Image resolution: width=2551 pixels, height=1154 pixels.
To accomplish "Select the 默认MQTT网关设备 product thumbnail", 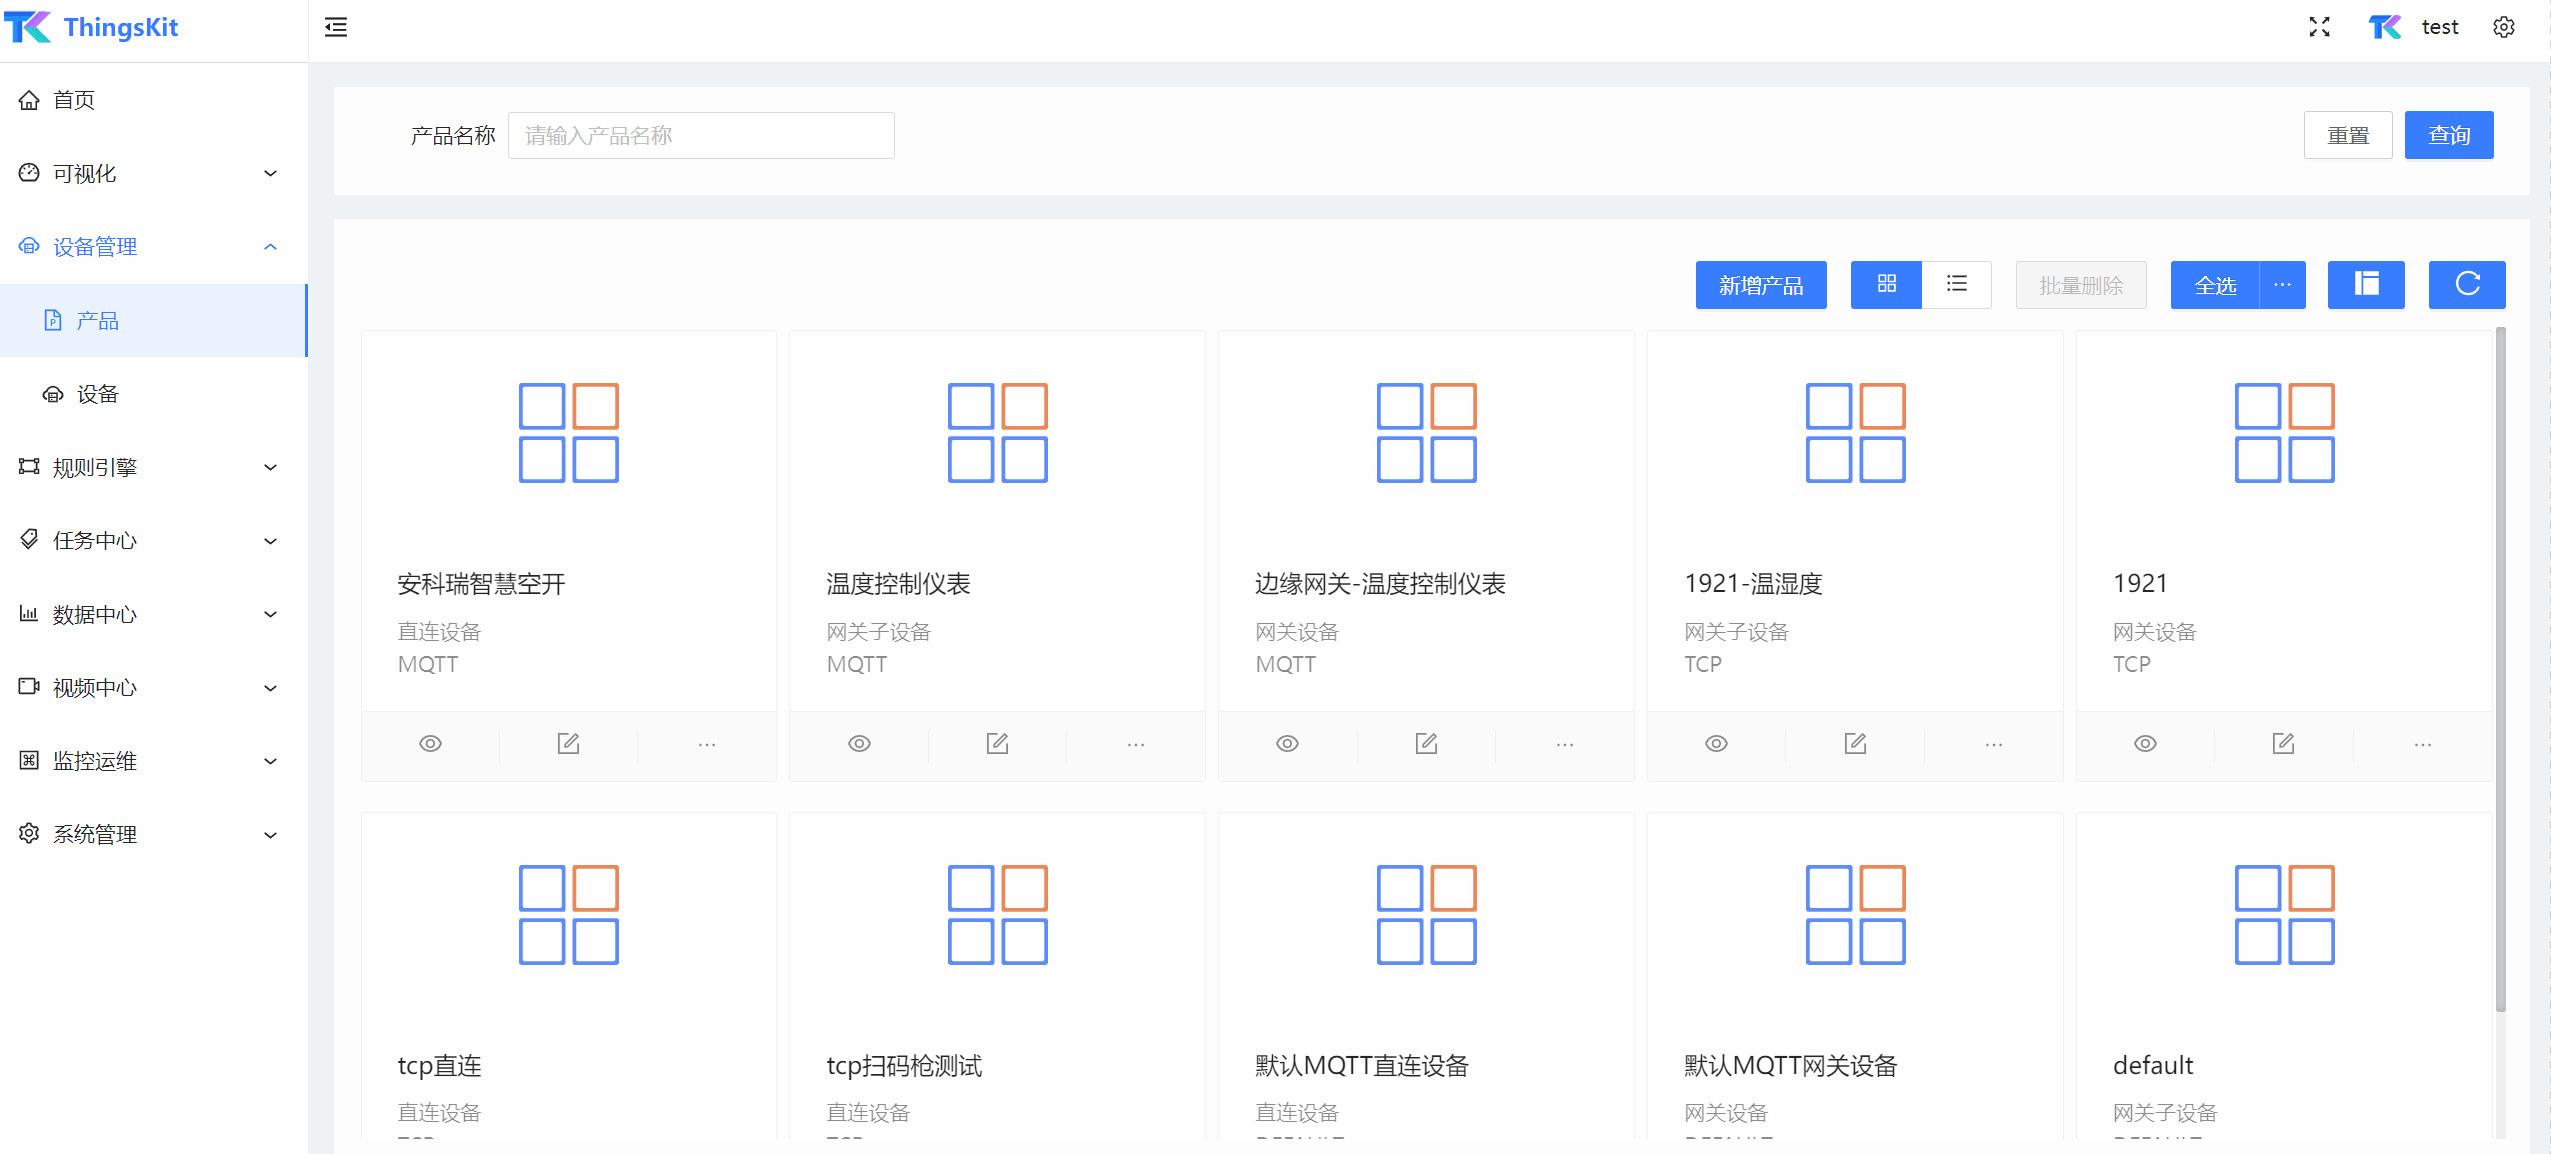I will (1855, 915).
